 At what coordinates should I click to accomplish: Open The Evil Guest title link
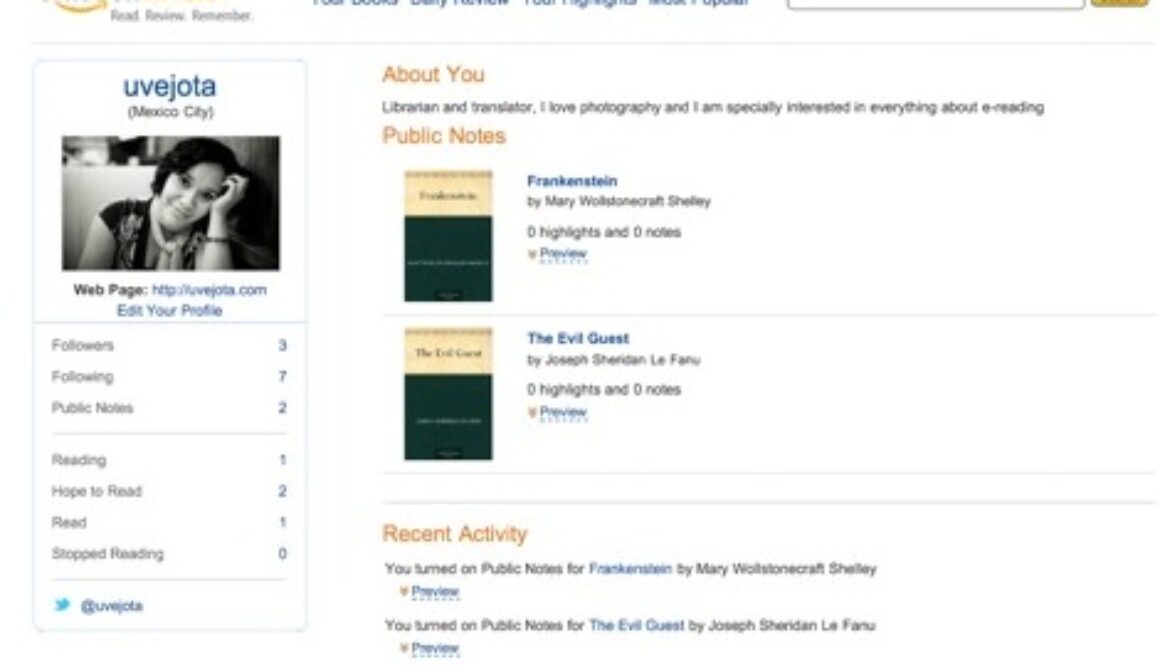pyautogui.click(x=578, y=339)
